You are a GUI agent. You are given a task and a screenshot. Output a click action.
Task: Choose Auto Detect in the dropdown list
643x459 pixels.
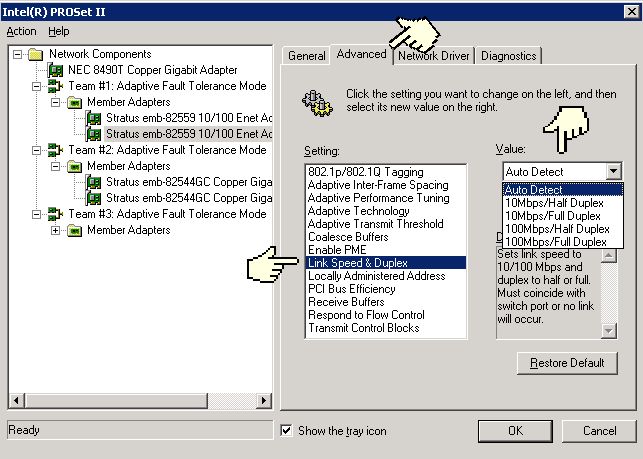click(x=563, y=190)
